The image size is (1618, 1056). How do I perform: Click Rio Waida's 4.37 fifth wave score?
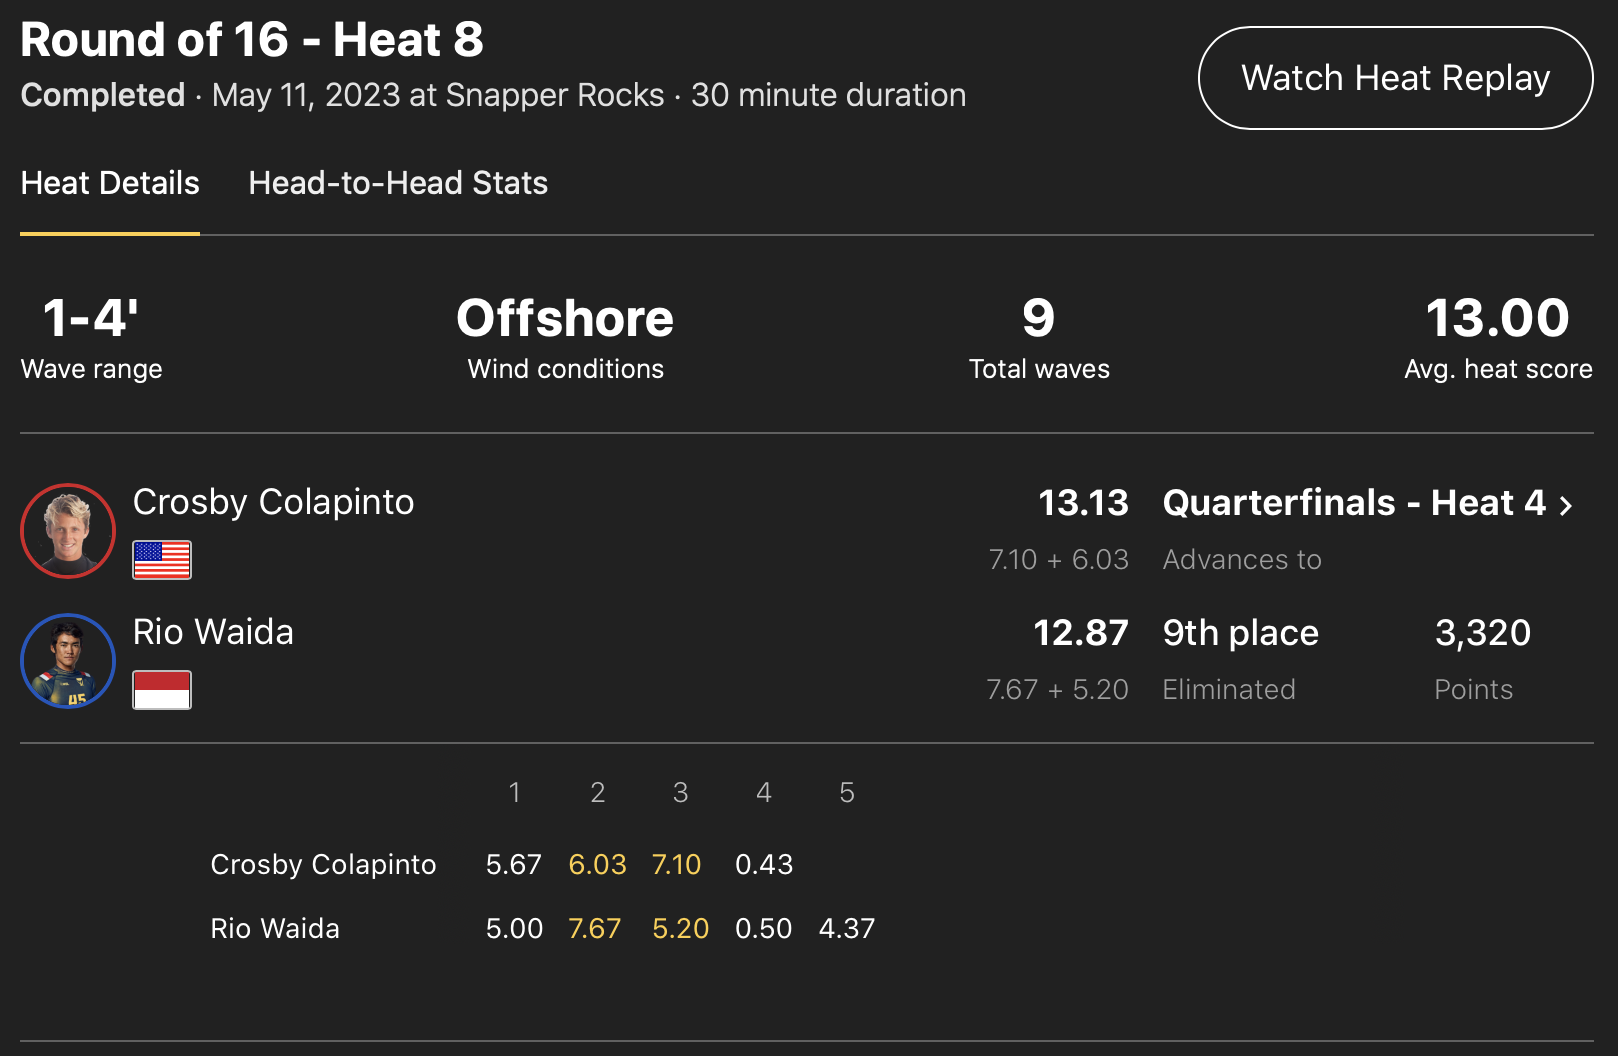click(847, 928)
